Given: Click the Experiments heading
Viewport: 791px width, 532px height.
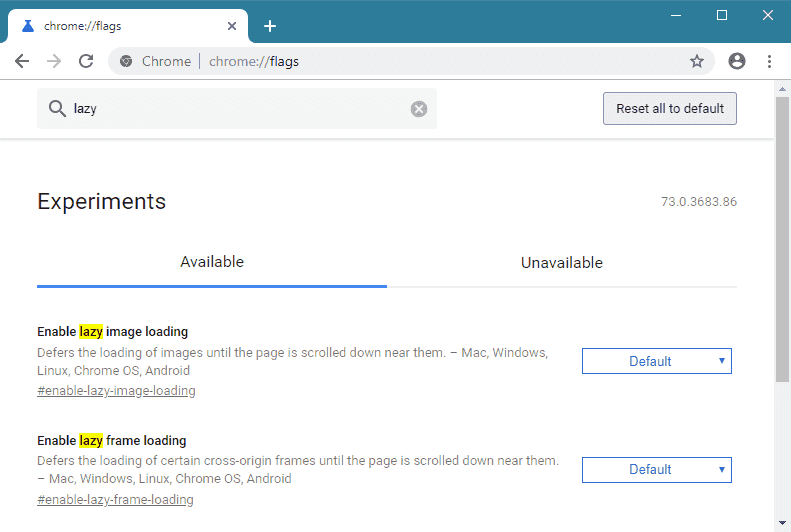Looking at the screenshot, I should pyautogui.click(x=101, y=201).
